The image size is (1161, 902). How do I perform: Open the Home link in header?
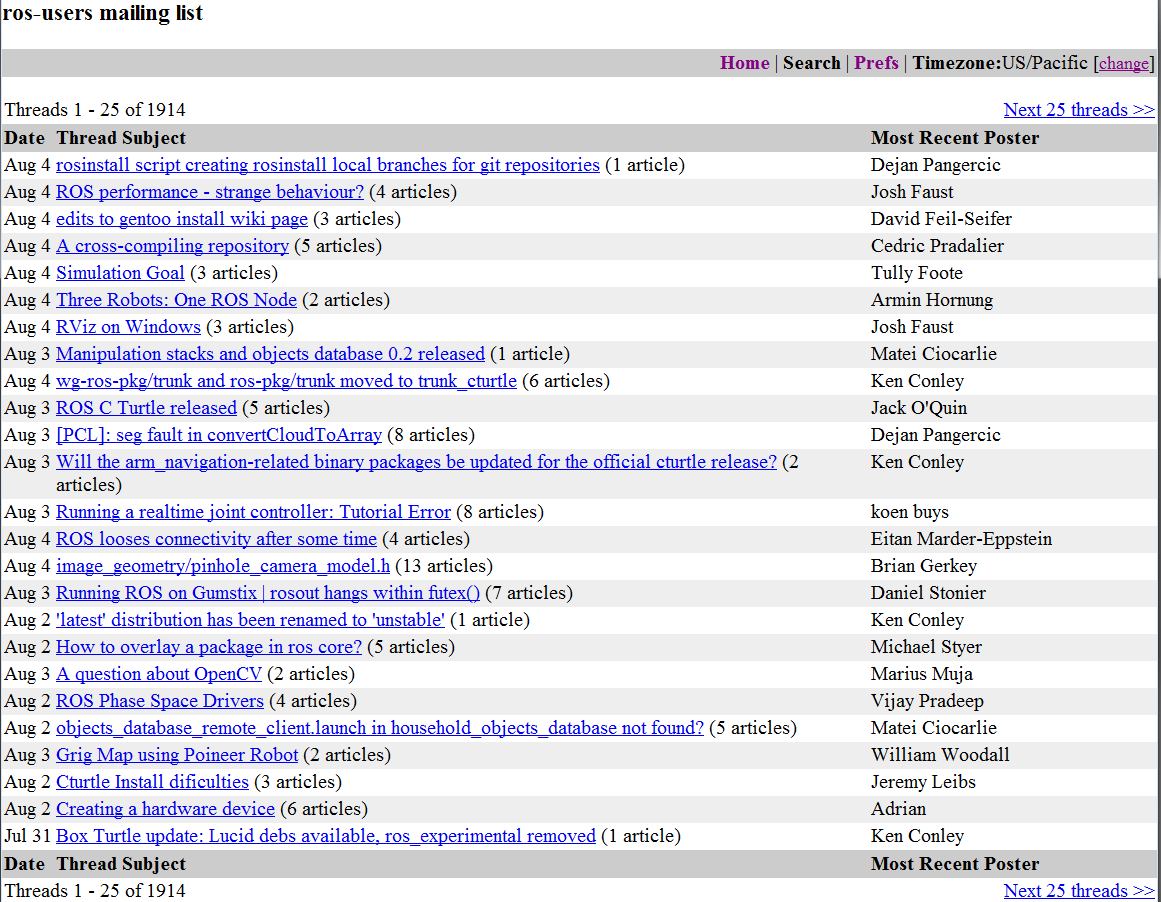(x=744, y=63)
